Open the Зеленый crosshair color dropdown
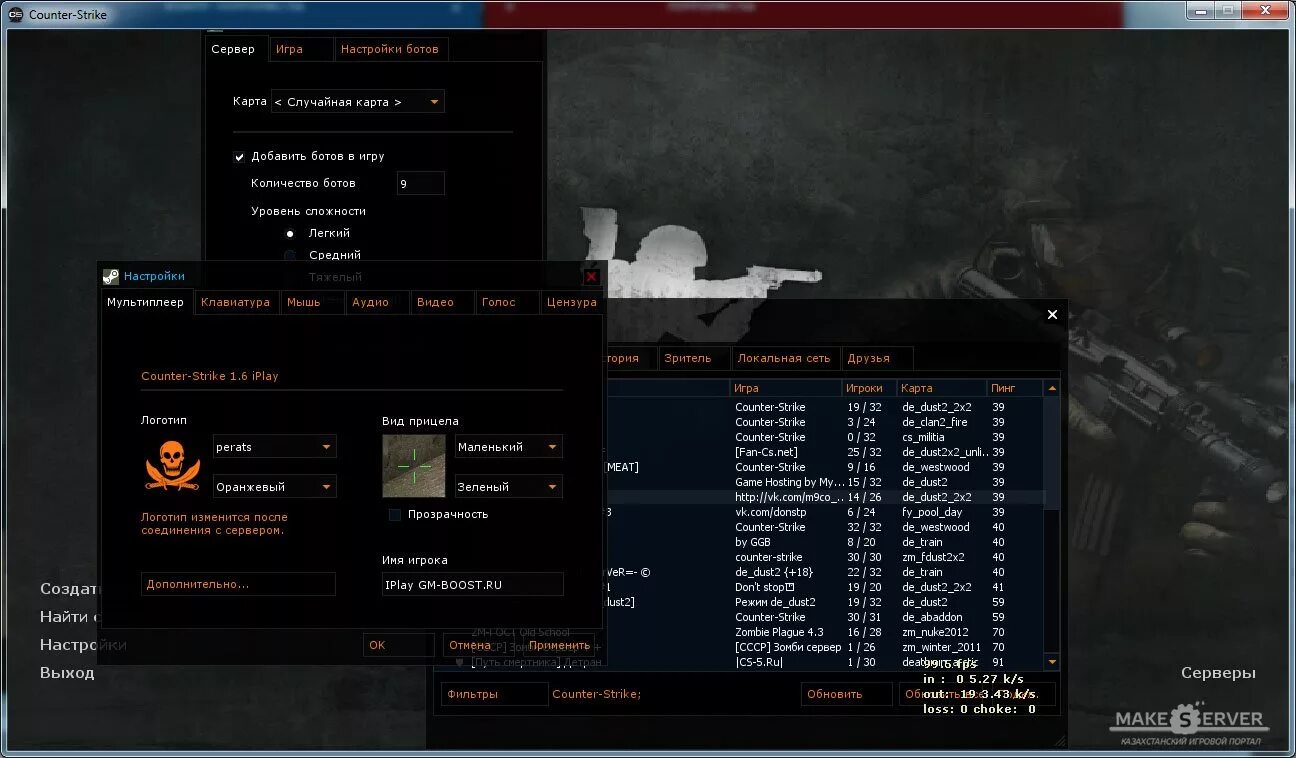The width and height of the screenshot is (1296, 758). click(509, 487)
